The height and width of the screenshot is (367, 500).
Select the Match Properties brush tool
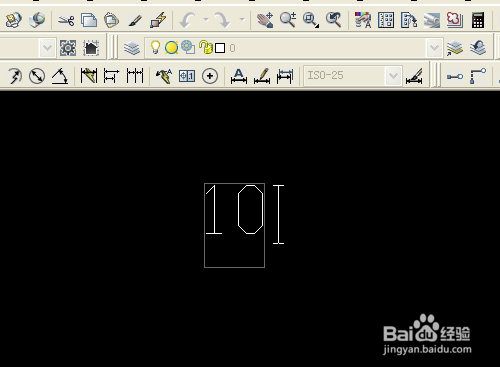(135, 20)
